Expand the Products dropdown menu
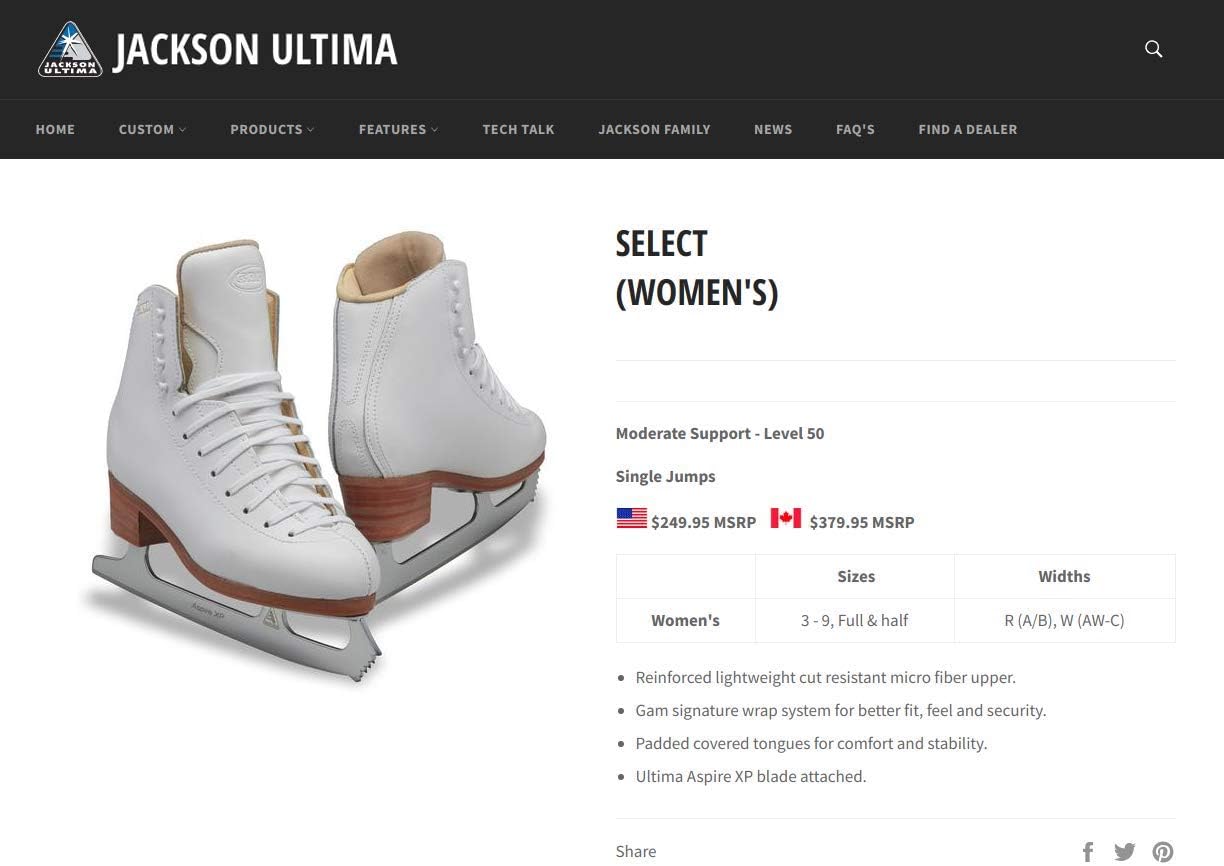 coord(272,129)
